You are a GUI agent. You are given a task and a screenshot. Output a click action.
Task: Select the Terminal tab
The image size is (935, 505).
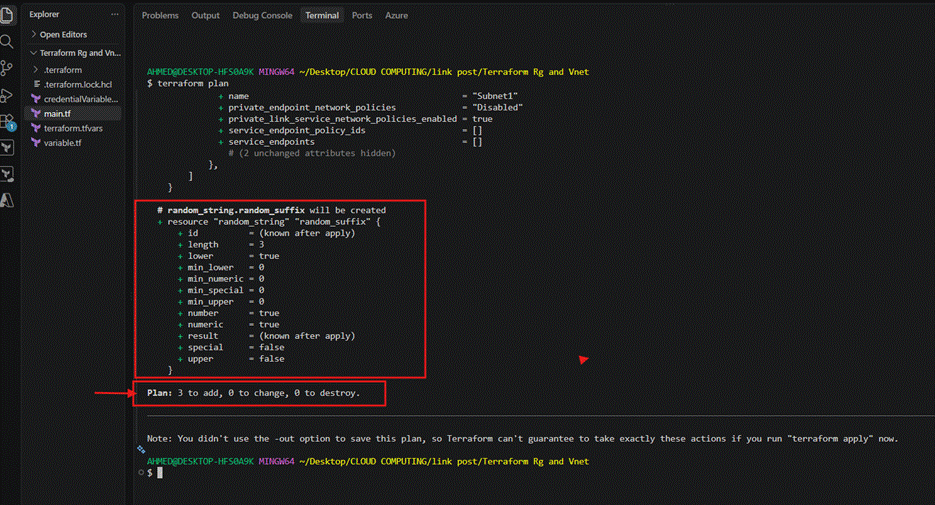[322, 16]
